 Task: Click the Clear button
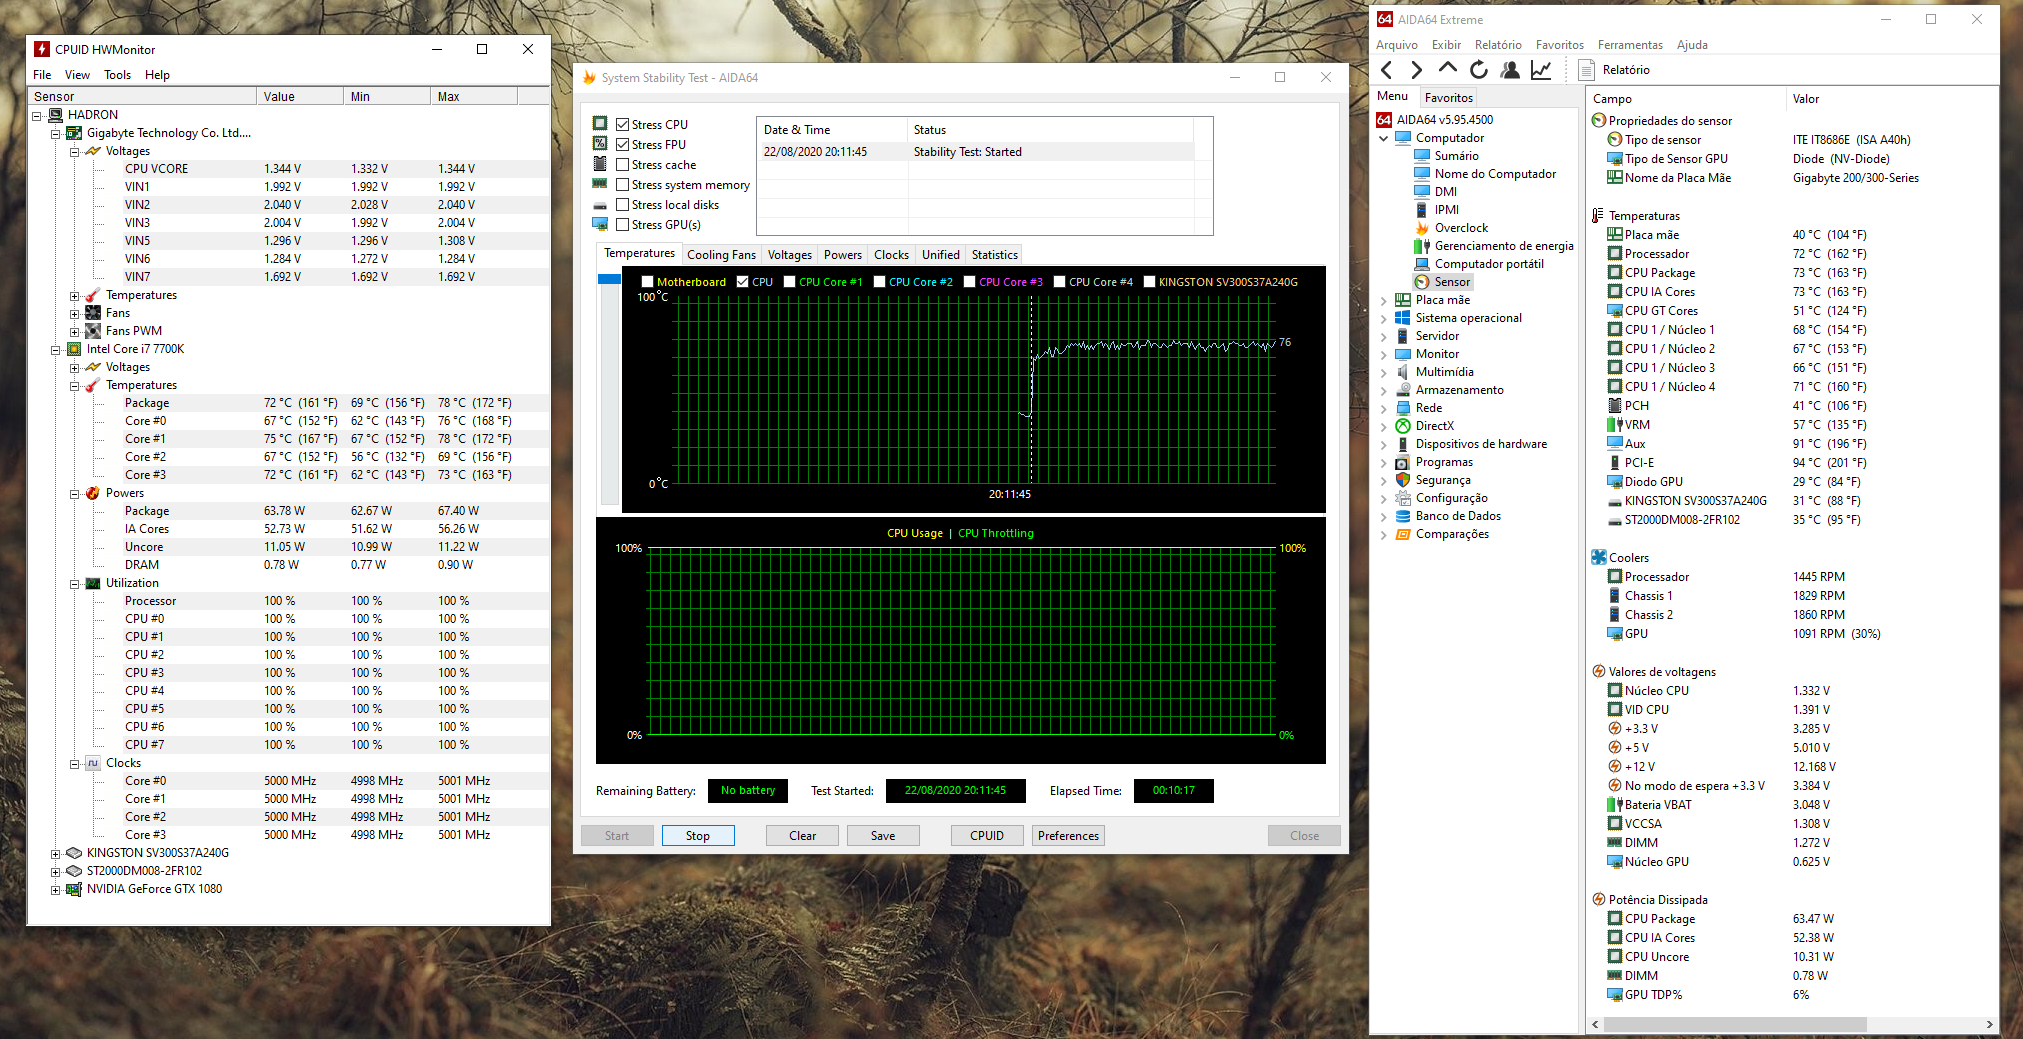802,836
